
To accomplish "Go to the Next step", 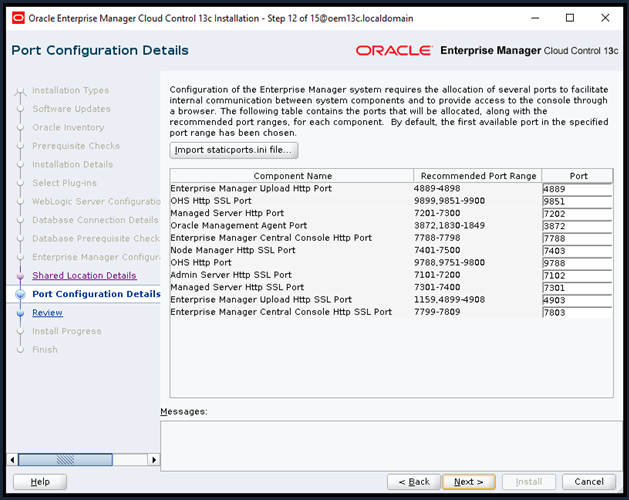I will click(x=469, y=482).
